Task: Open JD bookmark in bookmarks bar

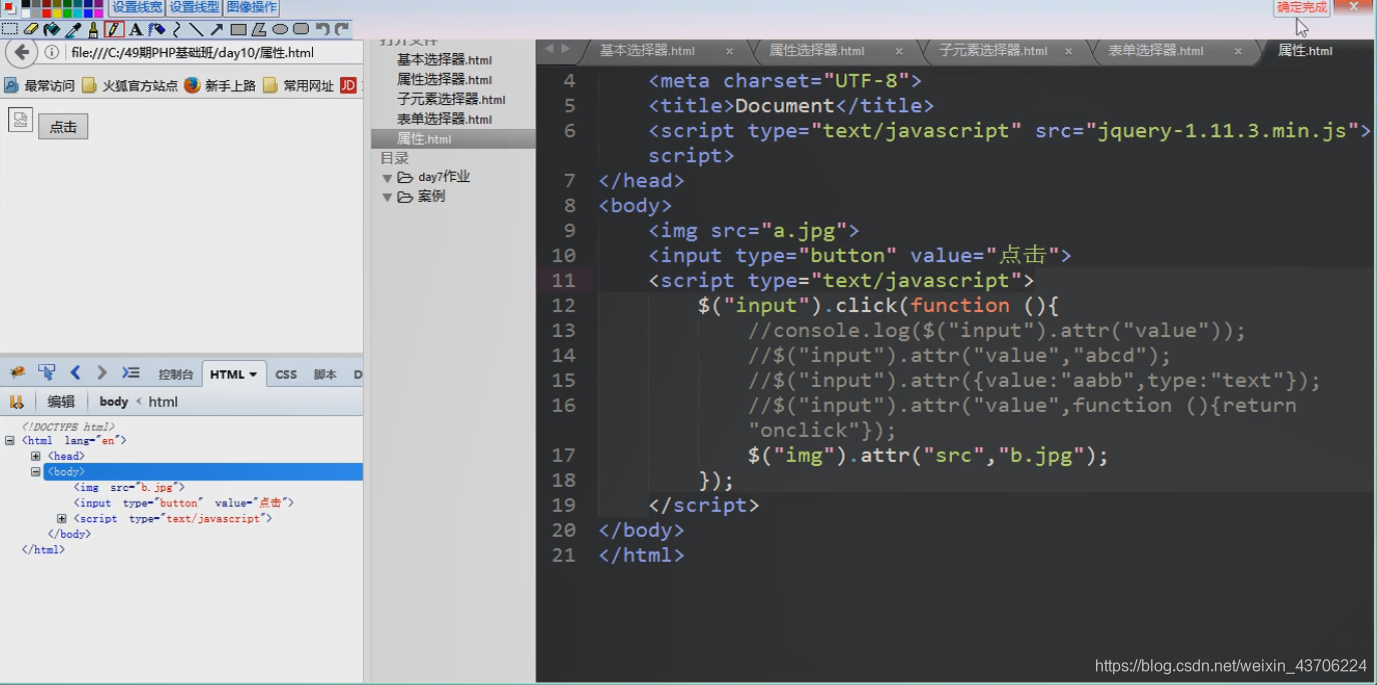Action: [x=348, y=86]
